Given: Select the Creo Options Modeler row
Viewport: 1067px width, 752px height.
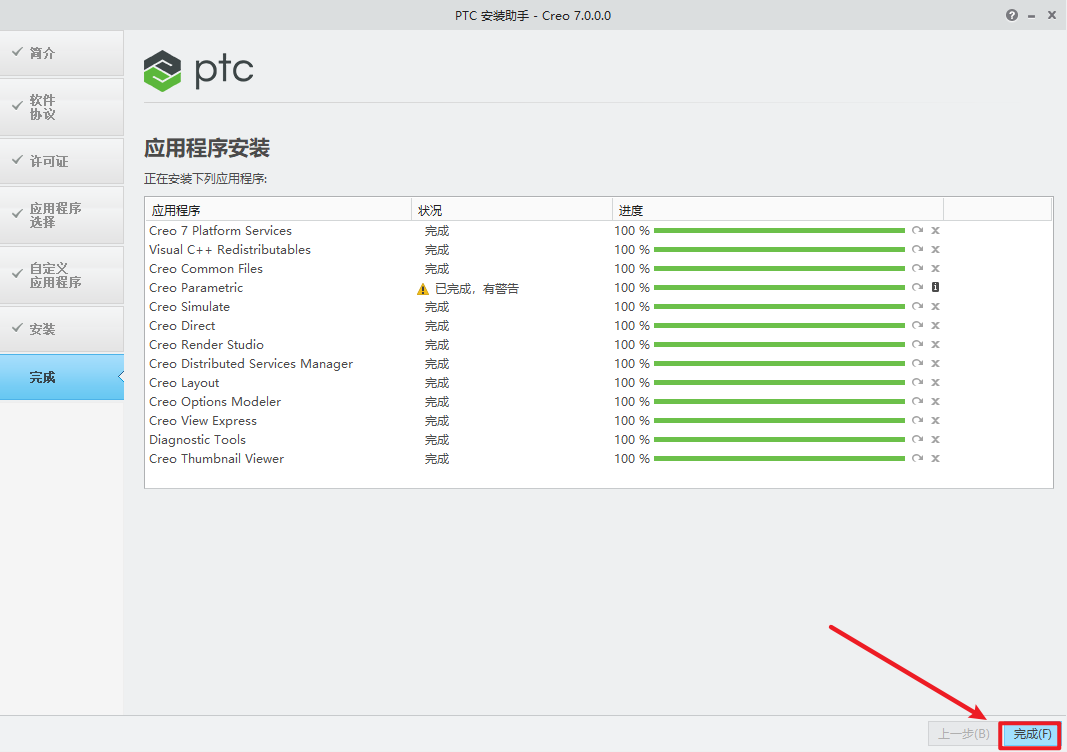Looking at the screenshot, I should (215, 402).
